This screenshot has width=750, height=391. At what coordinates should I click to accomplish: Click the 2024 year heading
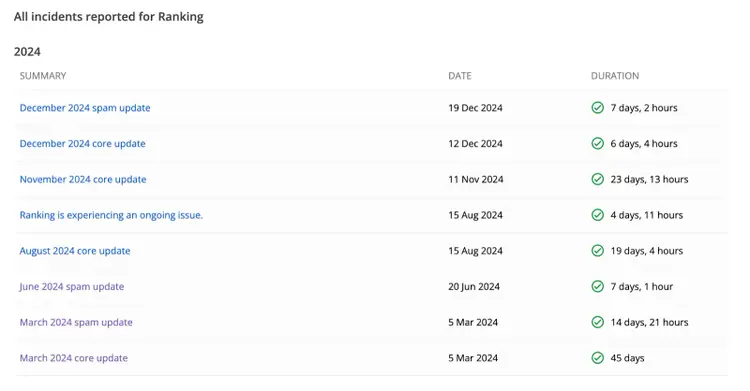(x=27, y=52)
